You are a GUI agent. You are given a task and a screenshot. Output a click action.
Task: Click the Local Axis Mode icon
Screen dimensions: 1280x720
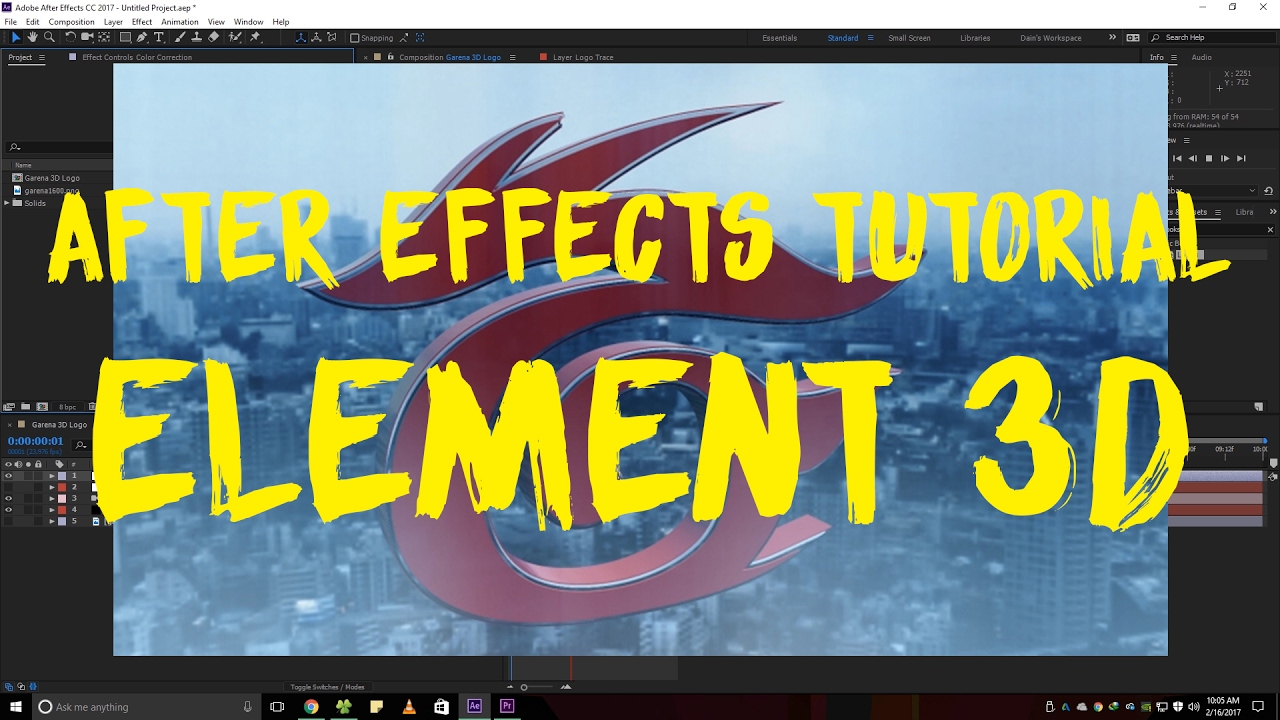pos(301,37)
